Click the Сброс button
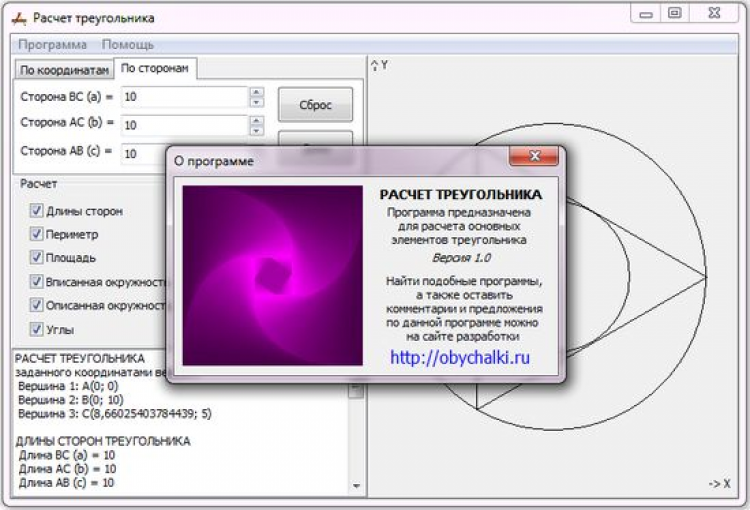The image size is (750, 510). (x=315, y=104)
